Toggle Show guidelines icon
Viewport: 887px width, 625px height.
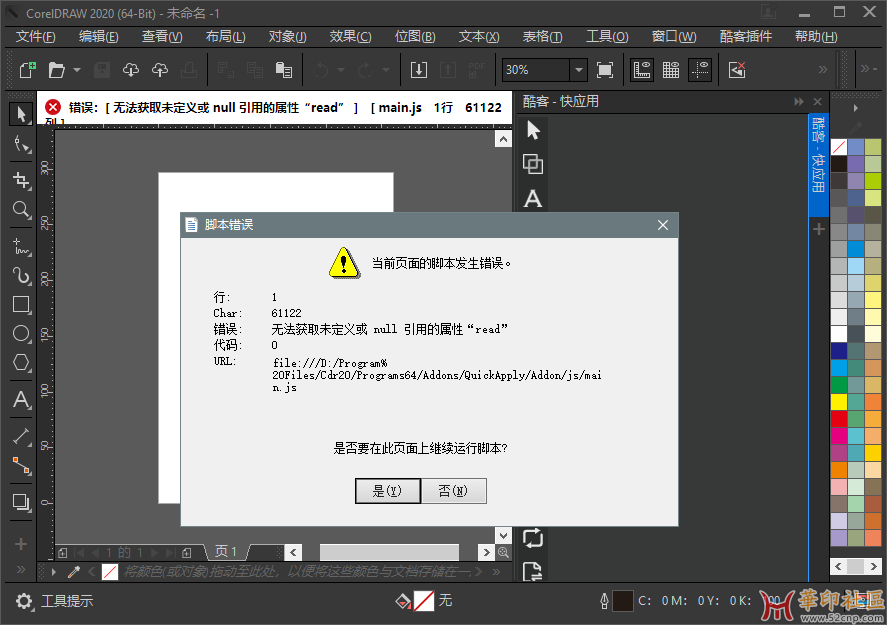[700, 70]
